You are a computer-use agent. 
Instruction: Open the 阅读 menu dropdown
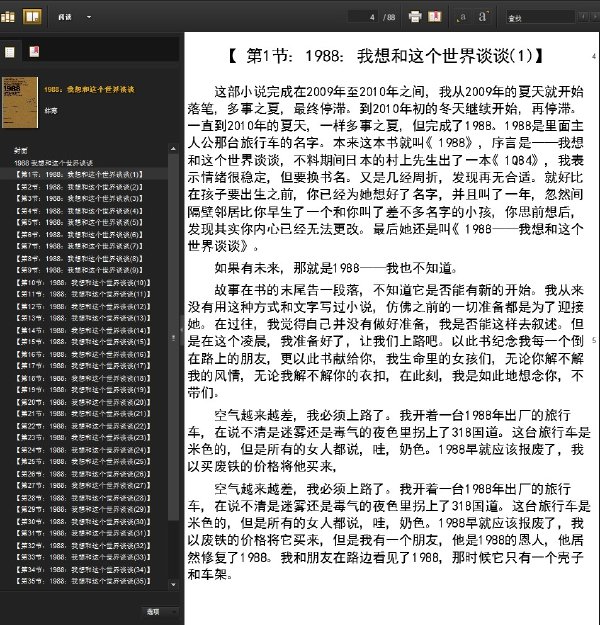(x=75, y=17)
